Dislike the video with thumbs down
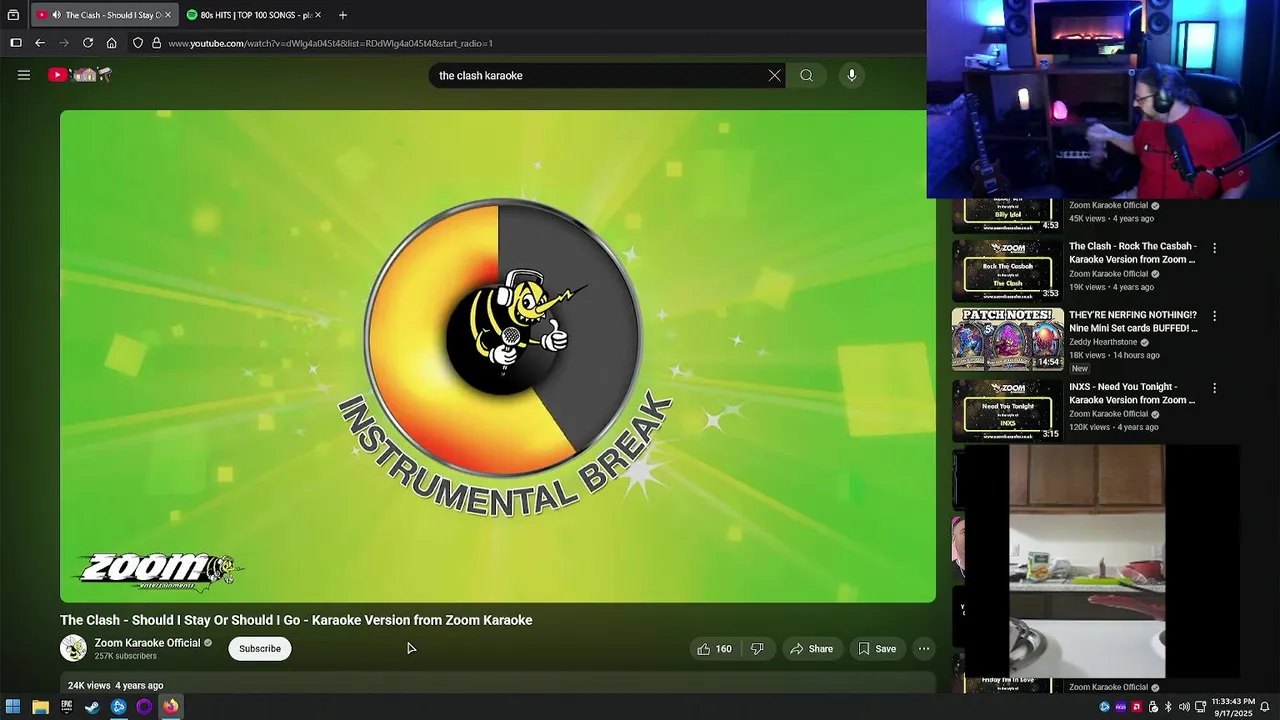The image size is (1280, 720). (757, 649)
